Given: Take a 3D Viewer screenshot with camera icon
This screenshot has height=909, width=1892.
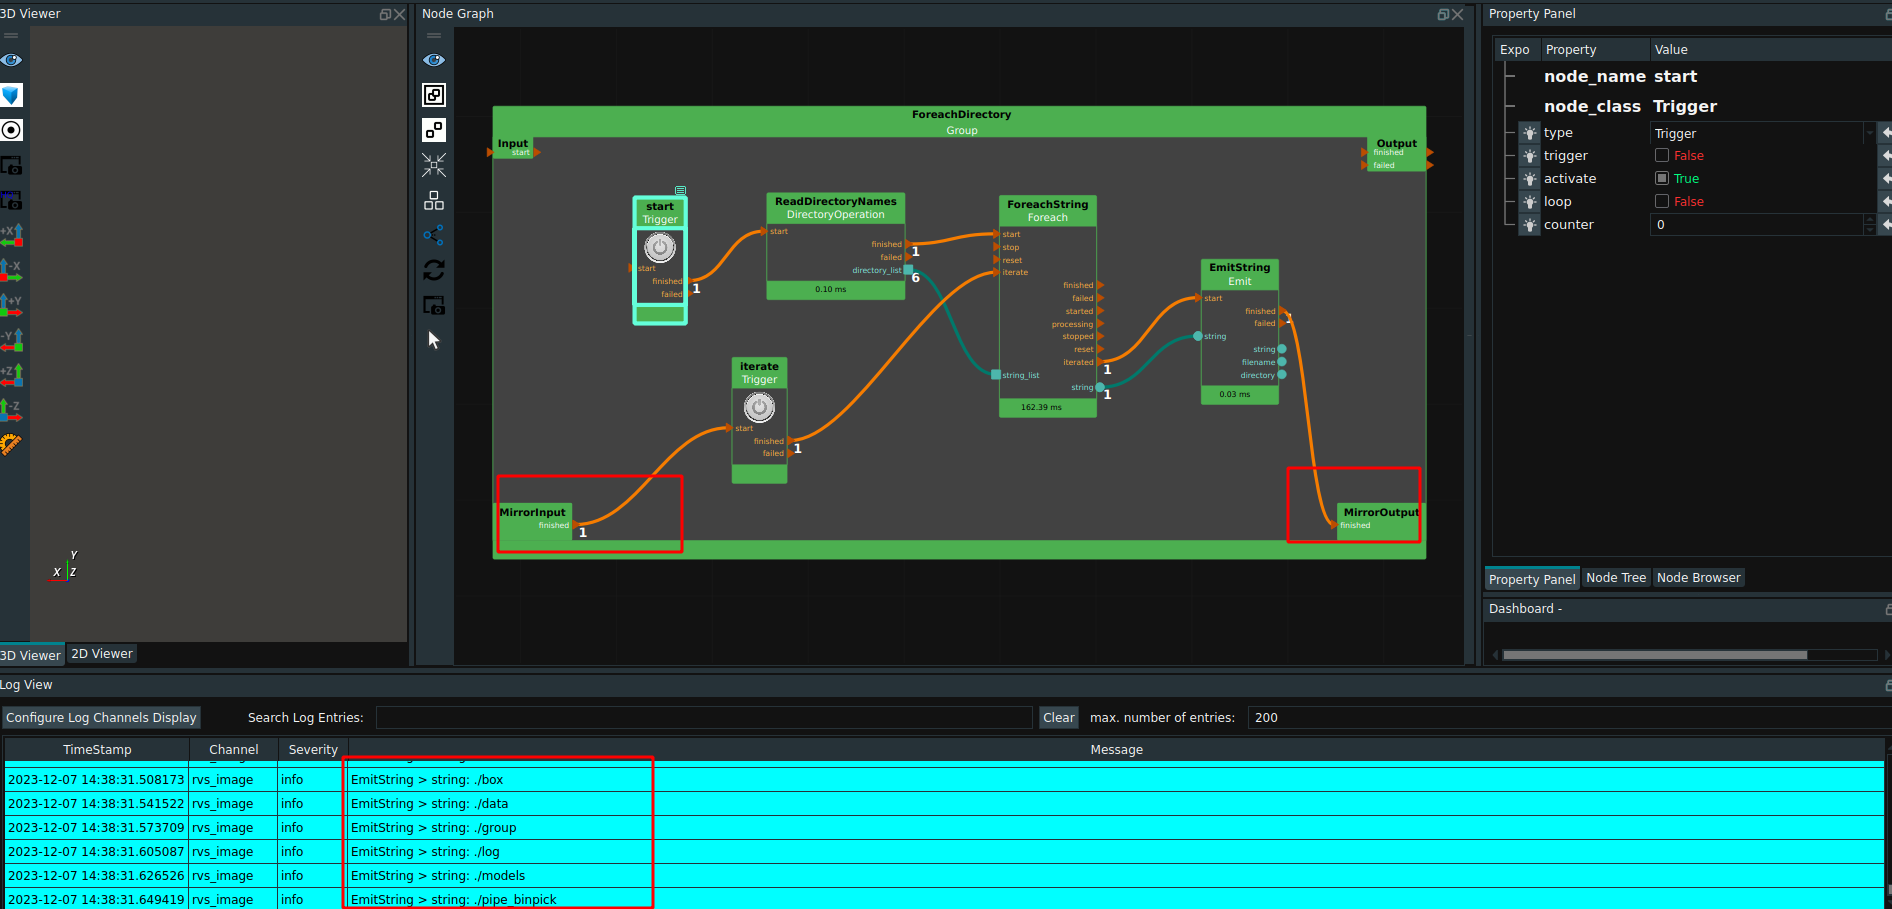Looking at the screenshot, I should (11, 165).
